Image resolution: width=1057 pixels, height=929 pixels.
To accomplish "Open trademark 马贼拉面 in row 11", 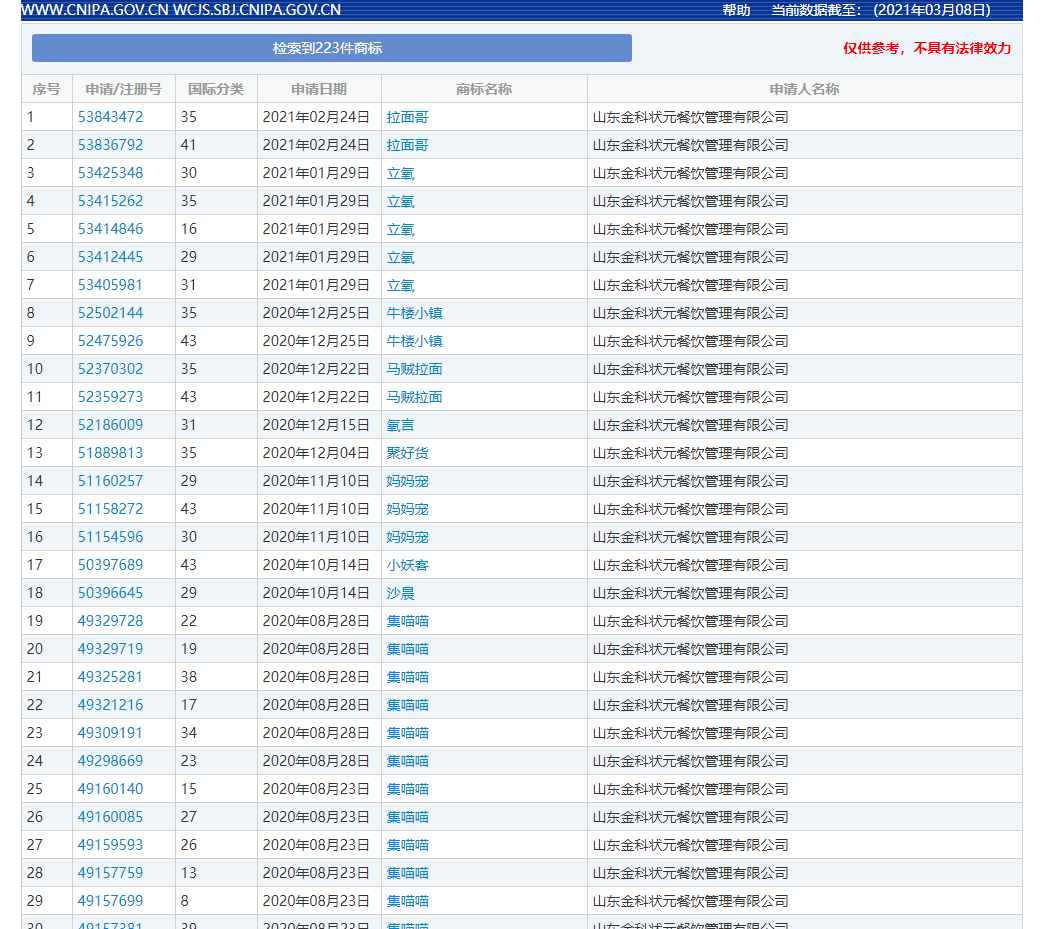I will click(415, 397).
